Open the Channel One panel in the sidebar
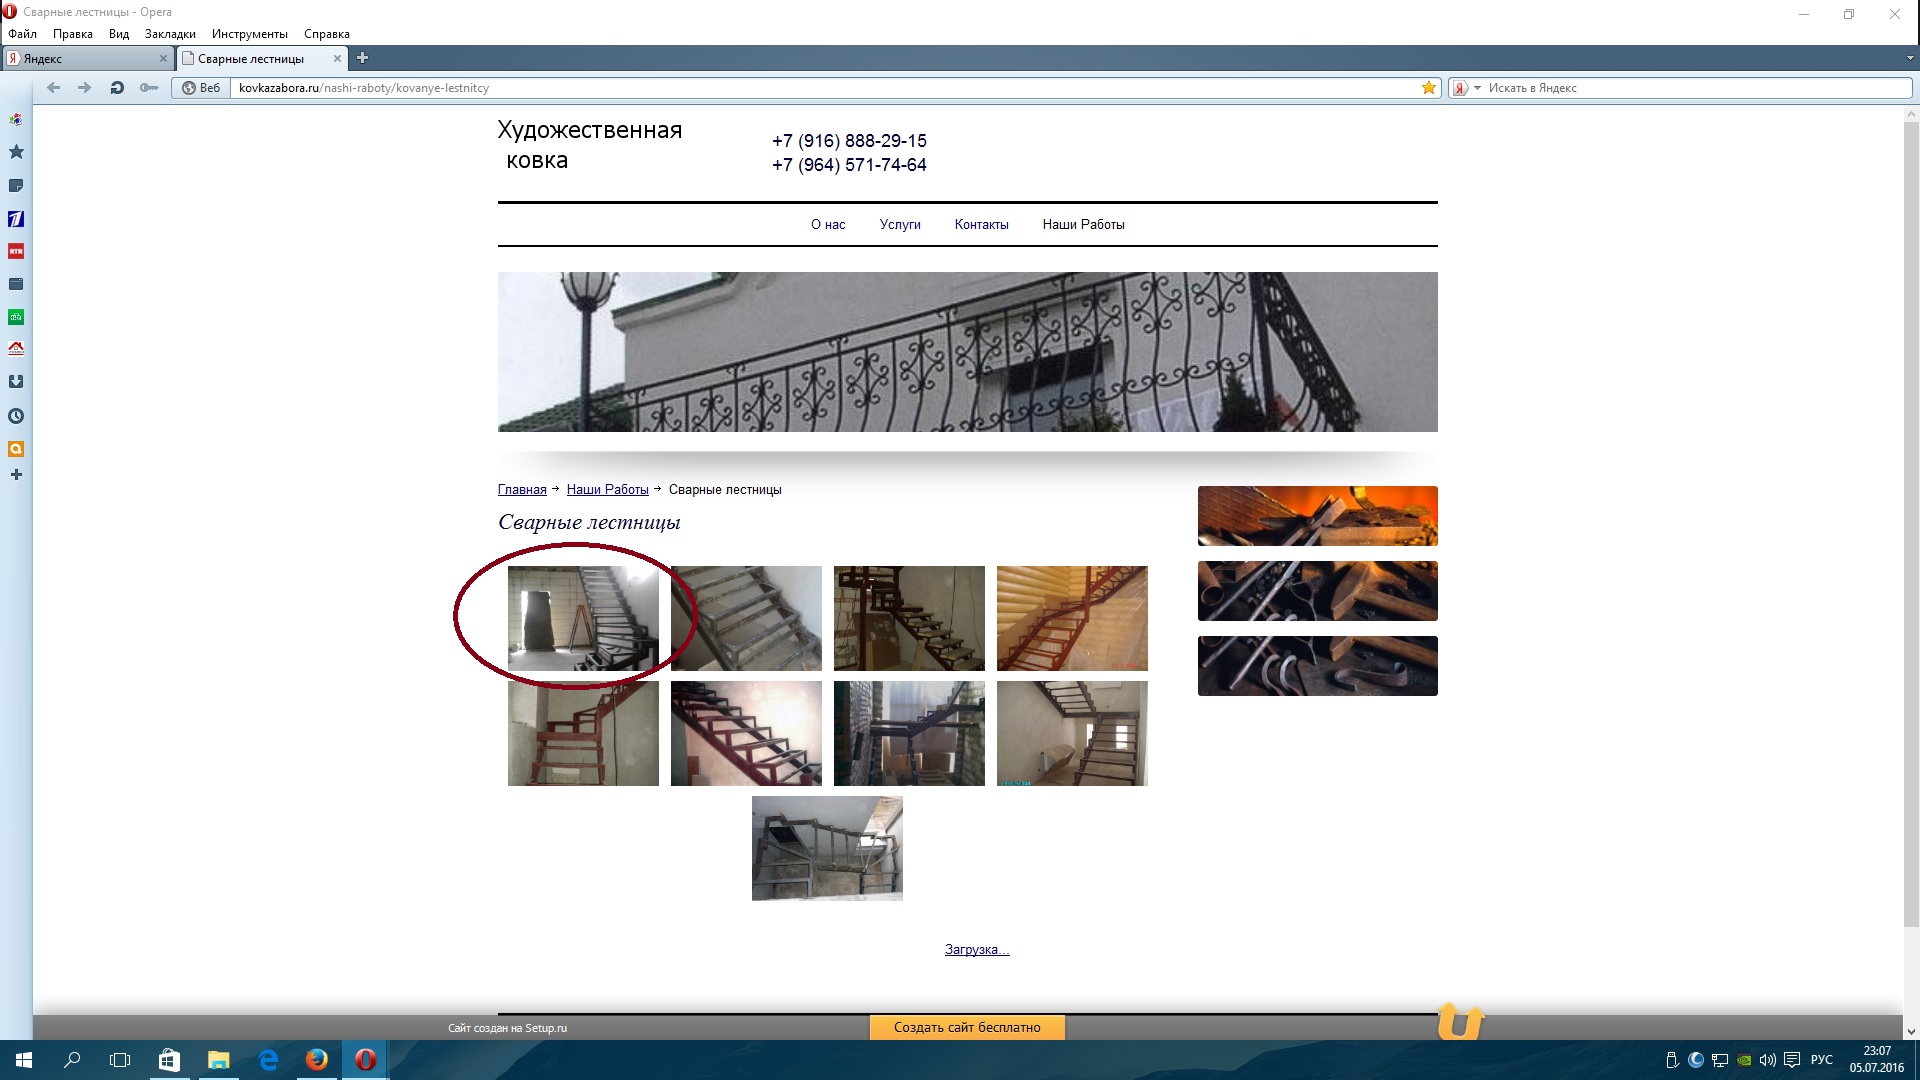The height and width of the screenshot is (1080, 1920). point(16,219)
